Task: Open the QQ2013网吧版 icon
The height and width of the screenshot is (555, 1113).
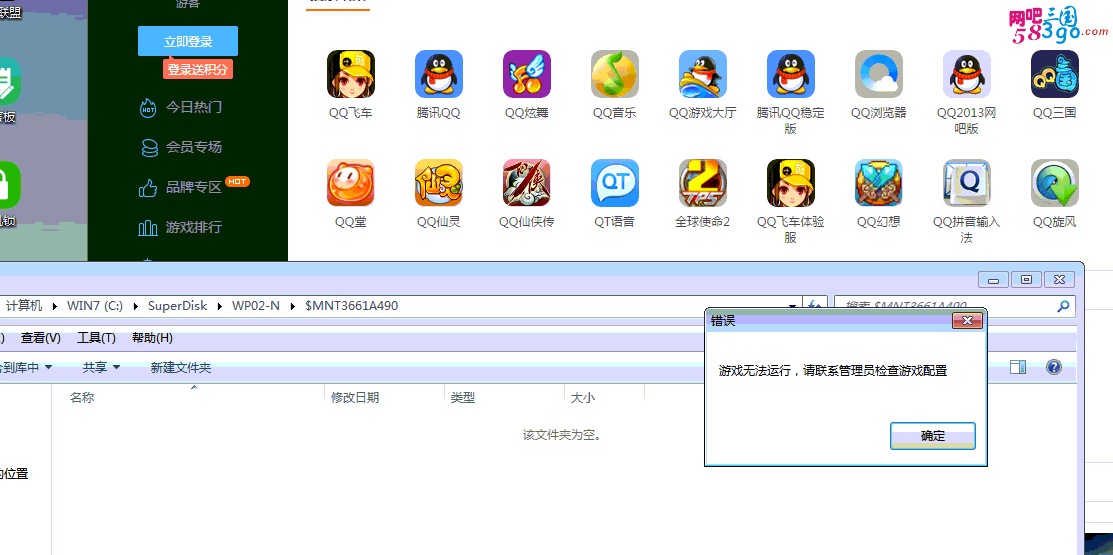Action: (x=967, y=74)
